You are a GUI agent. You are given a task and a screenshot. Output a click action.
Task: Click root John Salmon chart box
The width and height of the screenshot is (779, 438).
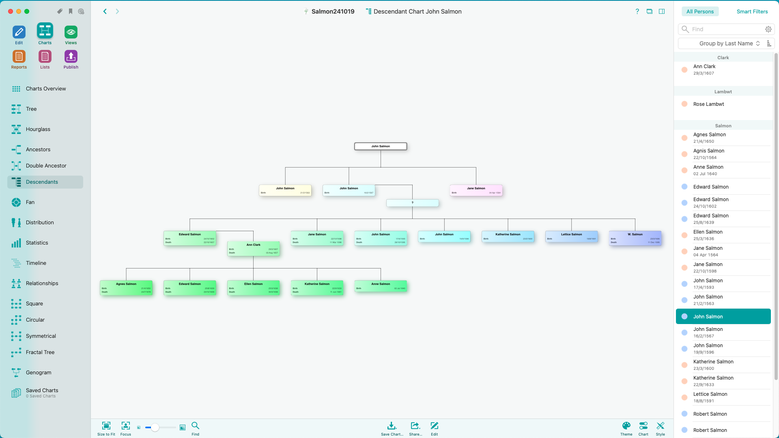click(x=381, y=146)
